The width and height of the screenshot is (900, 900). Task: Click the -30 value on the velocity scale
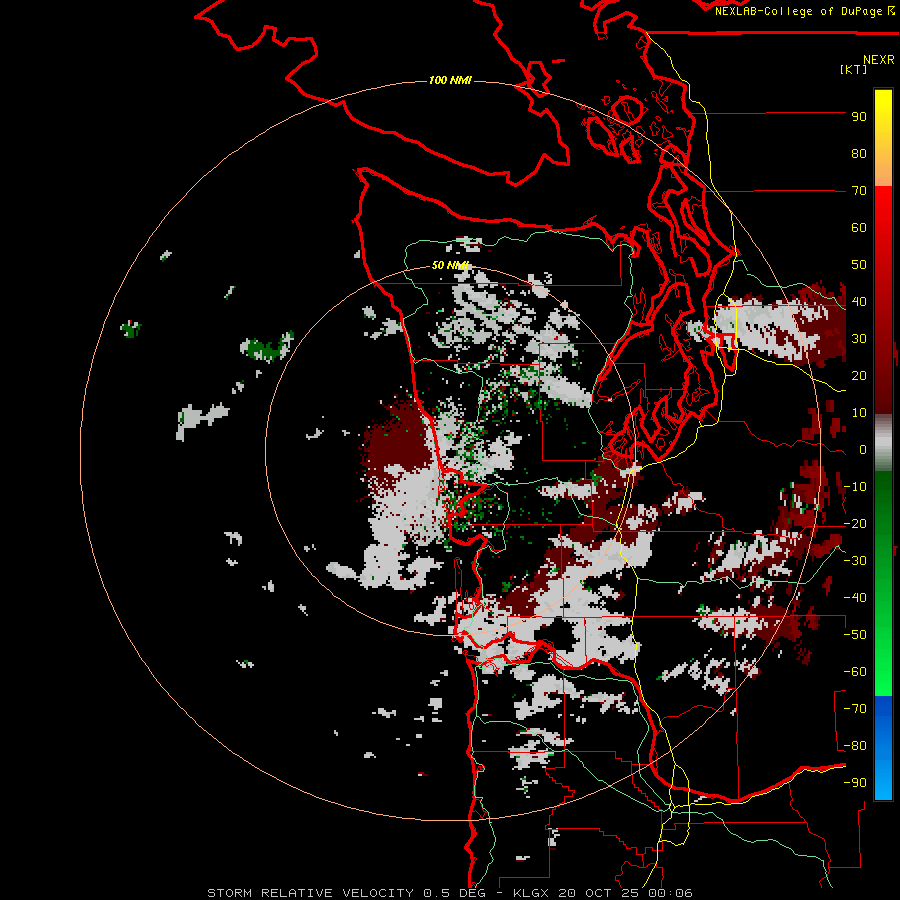point(855,561)
